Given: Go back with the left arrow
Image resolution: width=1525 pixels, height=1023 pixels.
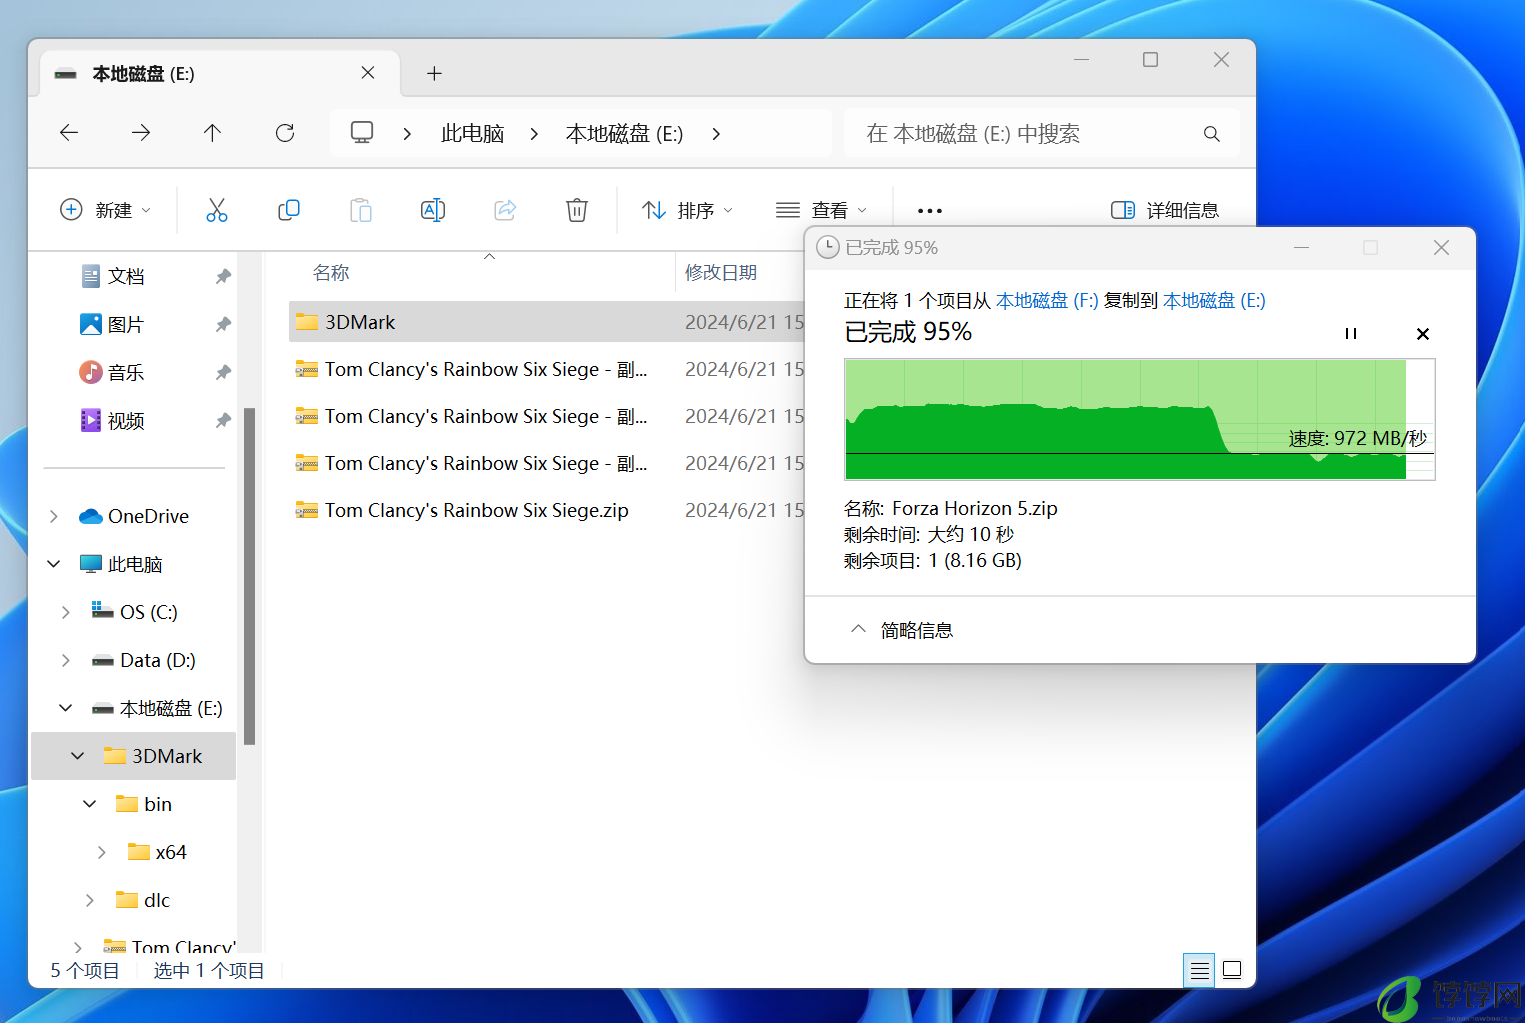Looking at the screenshot, I should (69, 133).
